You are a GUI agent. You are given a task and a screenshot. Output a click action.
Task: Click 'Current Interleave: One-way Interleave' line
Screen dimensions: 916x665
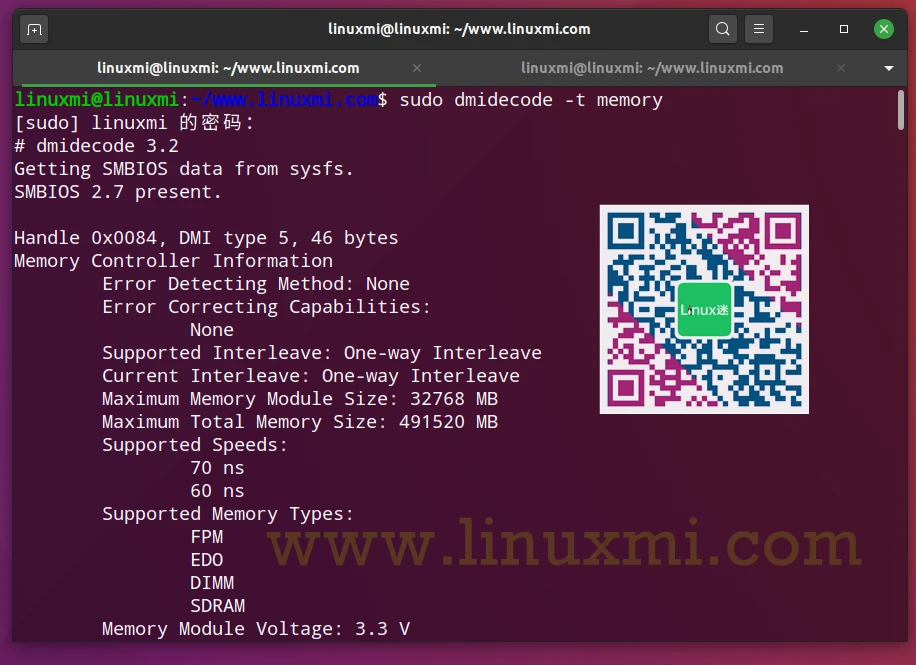point(311,376)
